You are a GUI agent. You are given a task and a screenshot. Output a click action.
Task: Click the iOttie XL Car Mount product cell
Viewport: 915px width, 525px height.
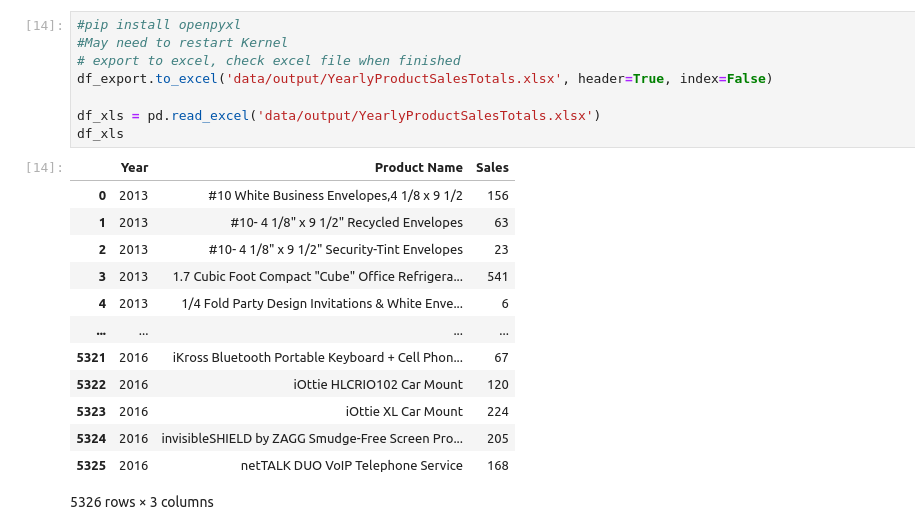click(x=404, y=411)
